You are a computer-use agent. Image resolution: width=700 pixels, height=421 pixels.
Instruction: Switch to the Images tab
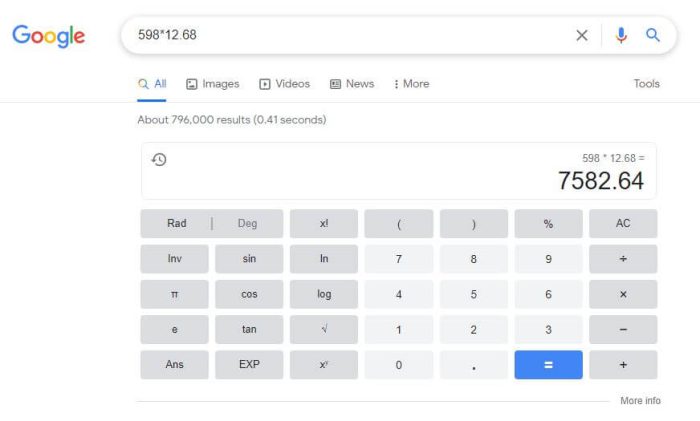tap(212, 84)
